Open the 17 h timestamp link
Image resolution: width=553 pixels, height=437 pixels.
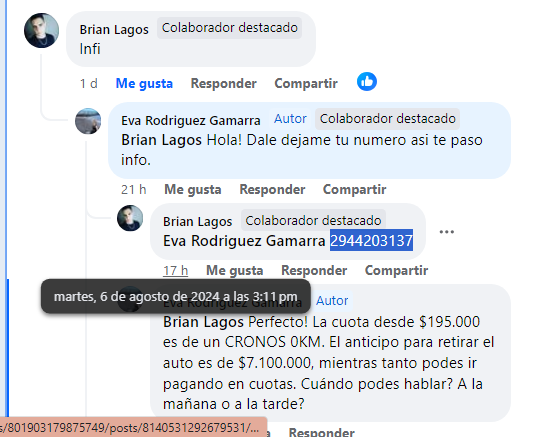click(x=175, y=271)
